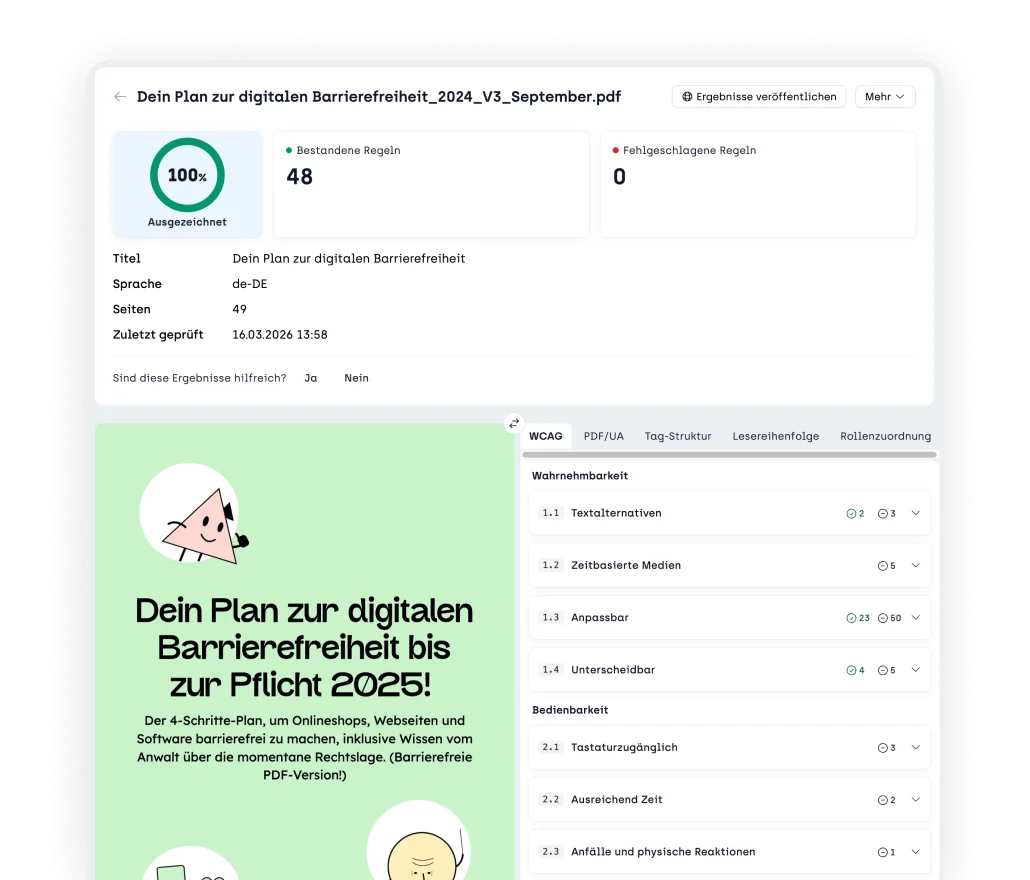Click the Ergebnisse veröffentlichen button

click(x=759, y=96)
